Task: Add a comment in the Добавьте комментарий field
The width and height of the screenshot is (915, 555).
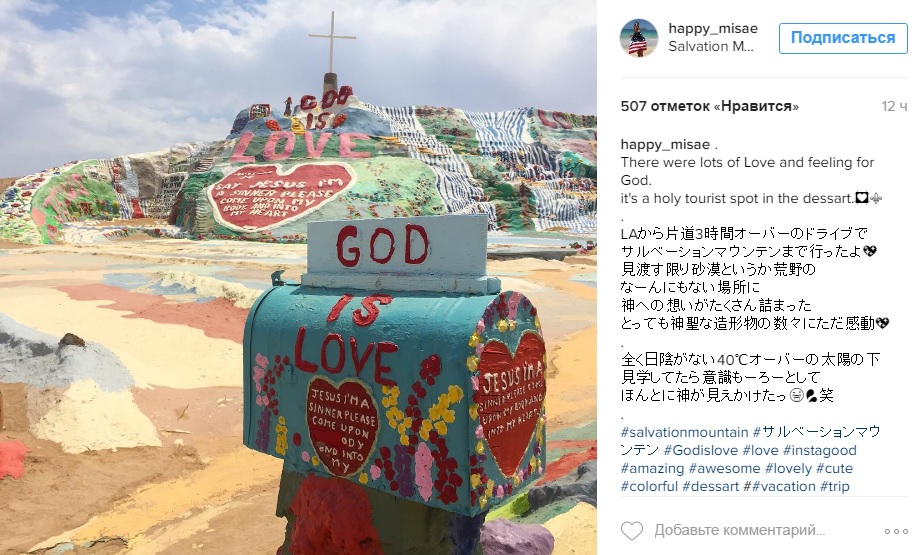Action: [739, 530]
